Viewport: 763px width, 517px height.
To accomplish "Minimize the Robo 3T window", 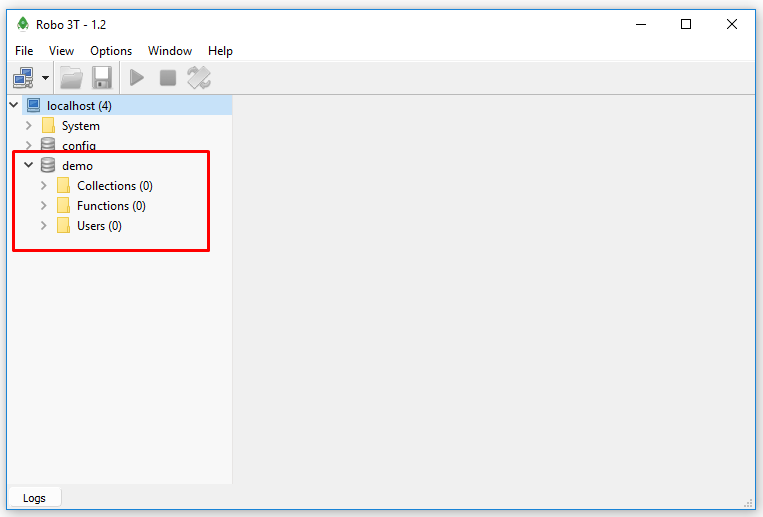I will [641, 24].
